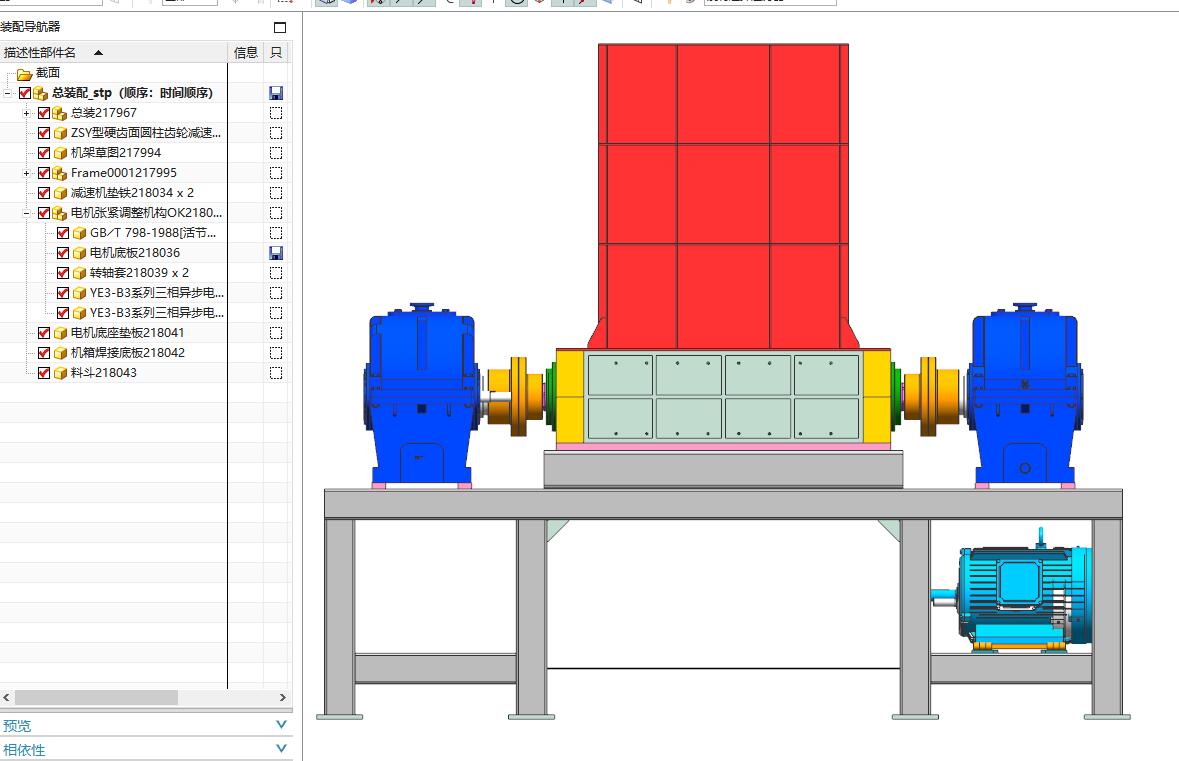Select the 机架草图217994 row label
The height and width of the screenshot is (761, 1179).
[x=116, y=153]
